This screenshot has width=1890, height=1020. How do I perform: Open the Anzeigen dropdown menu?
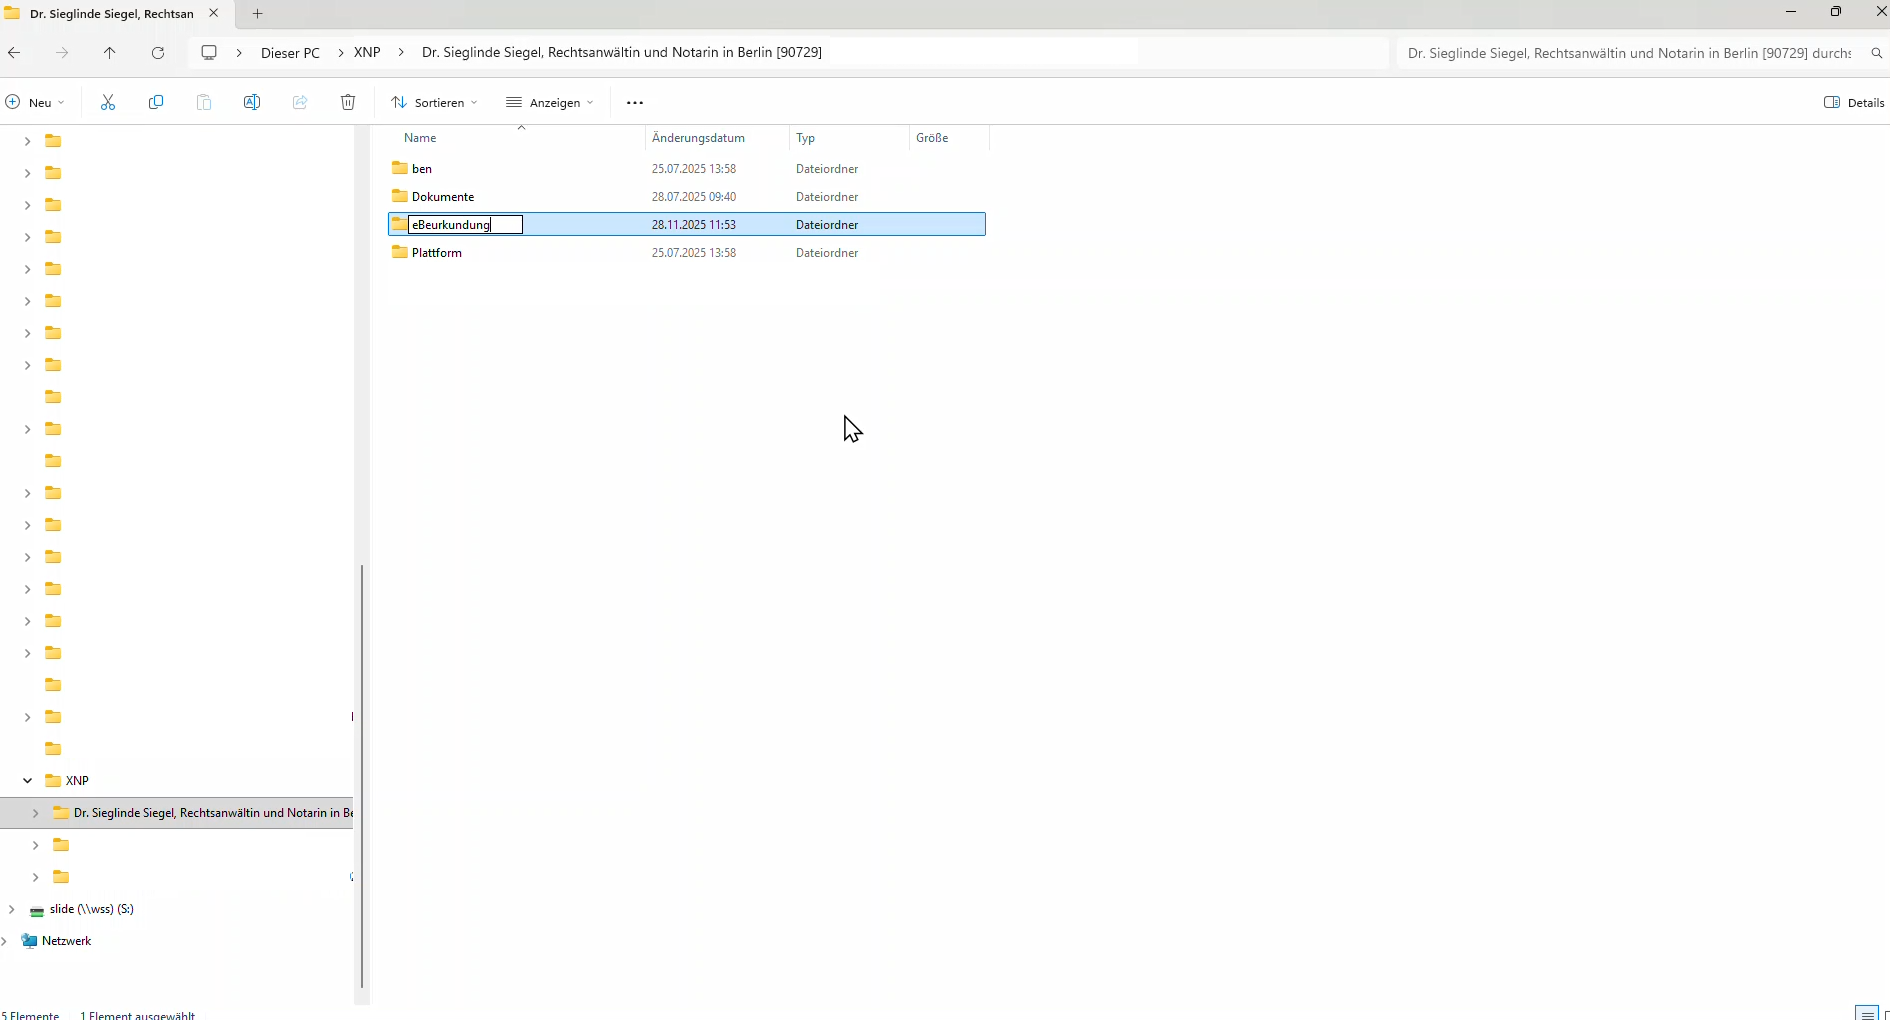(550, 102)
